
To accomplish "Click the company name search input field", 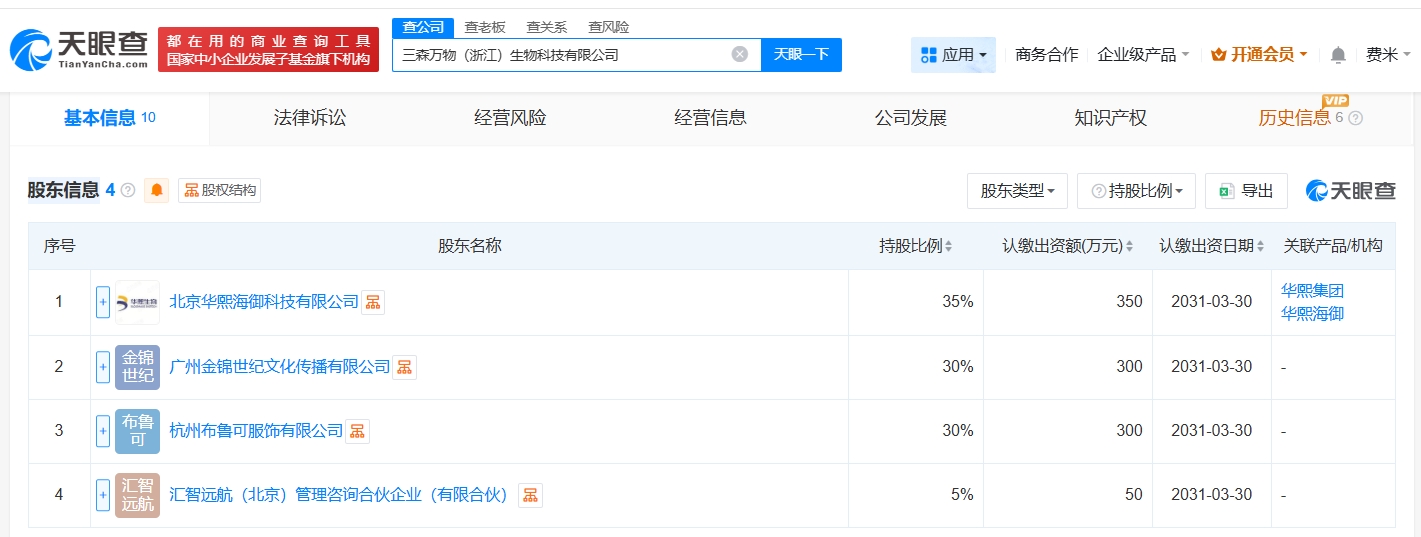I will (x=560, y=55).
